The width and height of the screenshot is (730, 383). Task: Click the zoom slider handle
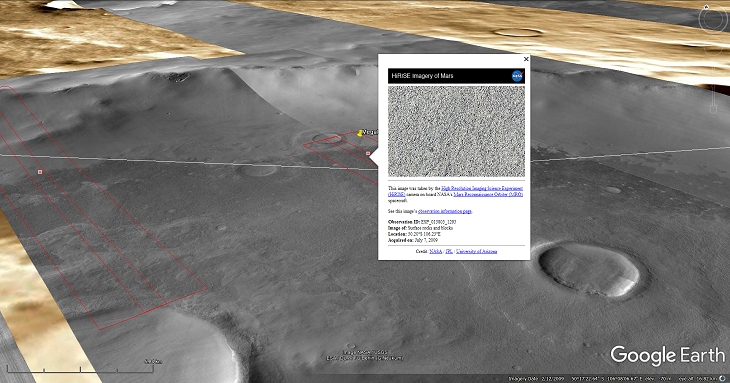click(x=713, y=109)
